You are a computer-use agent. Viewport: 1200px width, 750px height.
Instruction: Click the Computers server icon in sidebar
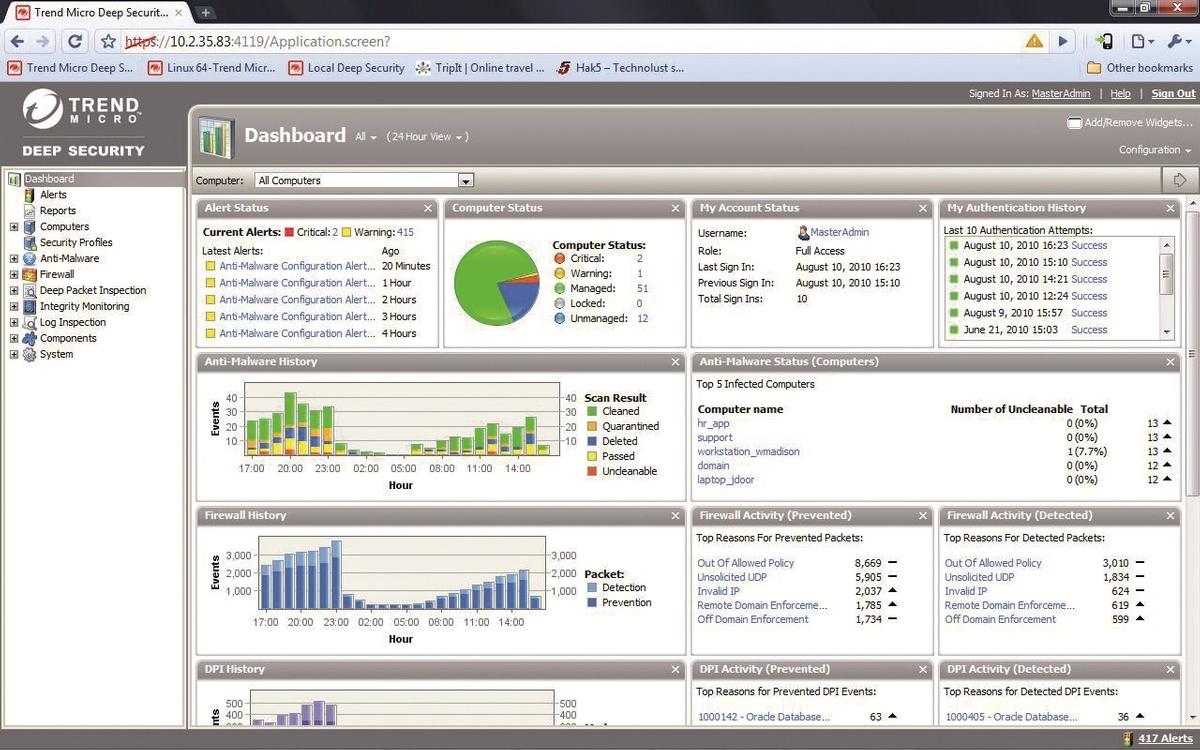[29, 227]
